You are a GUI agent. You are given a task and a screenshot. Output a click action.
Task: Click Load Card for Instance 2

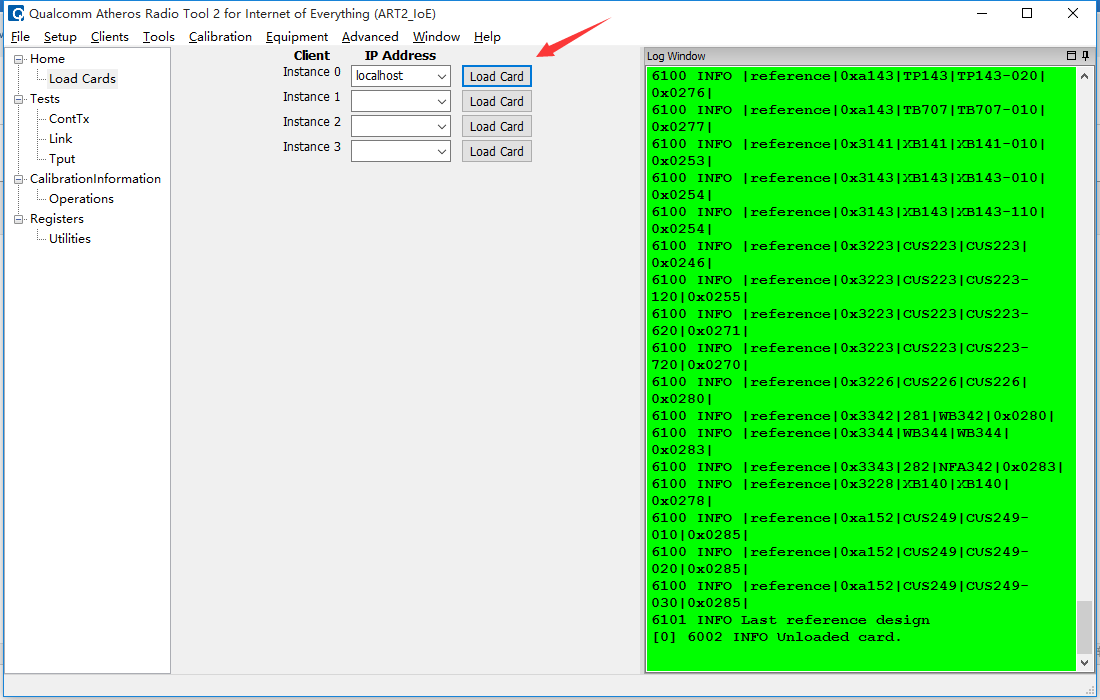[x=497, y=126]
